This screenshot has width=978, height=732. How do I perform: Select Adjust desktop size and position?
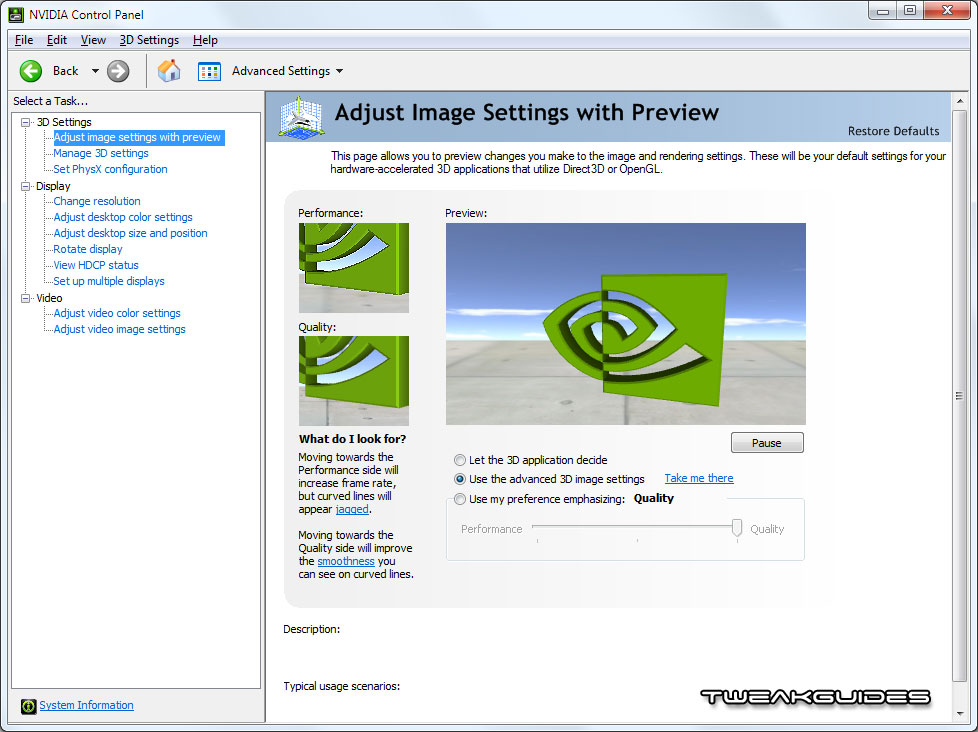pyautogui.click(x=130, y=233)
